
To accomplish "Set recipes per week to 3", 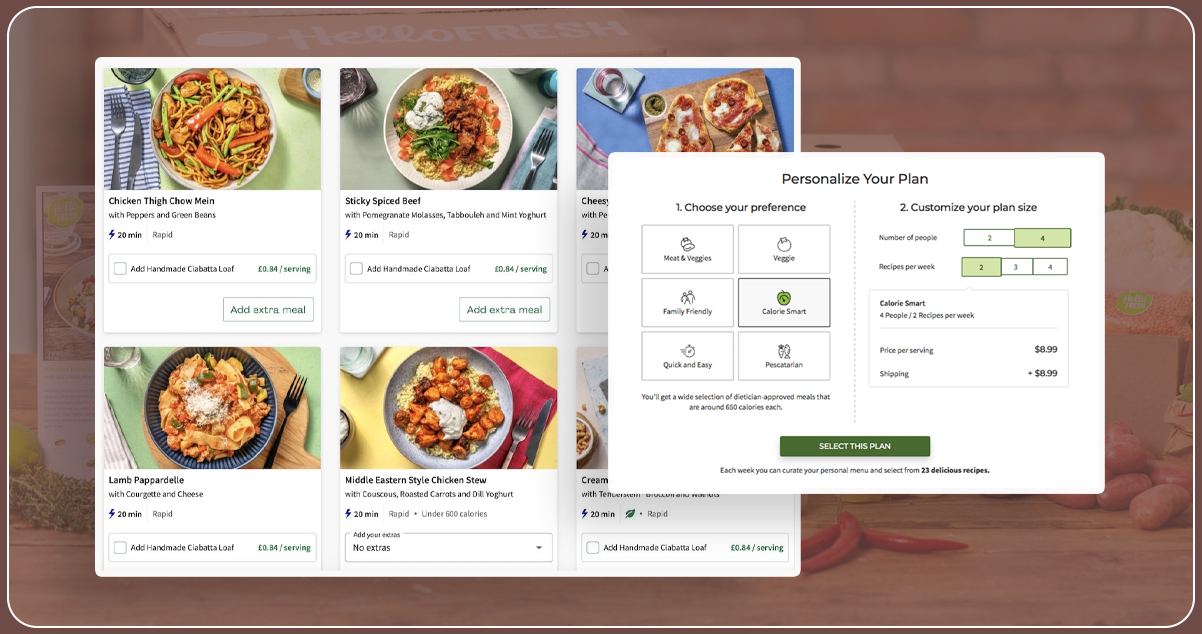I will [1016, 267].
